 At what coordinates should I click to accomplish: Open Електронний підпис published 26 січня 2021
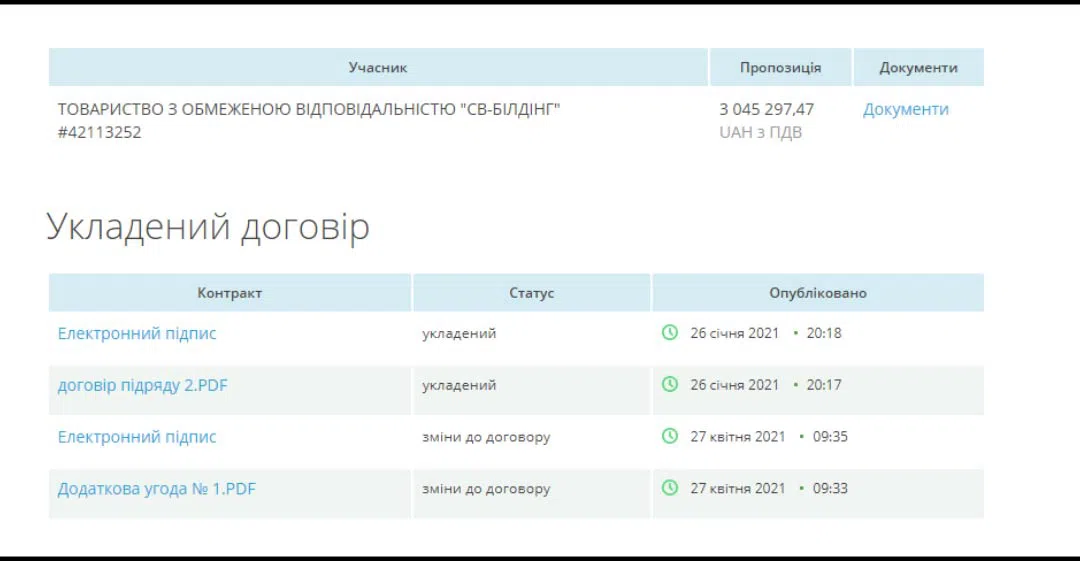pos(136,333)
